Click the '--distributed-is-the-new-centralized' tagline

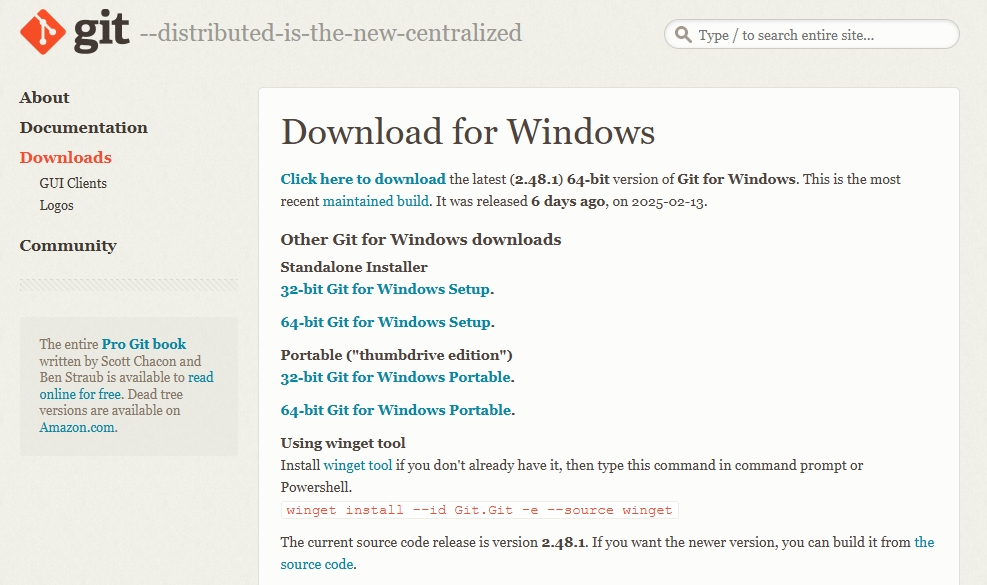click(331, 33)
